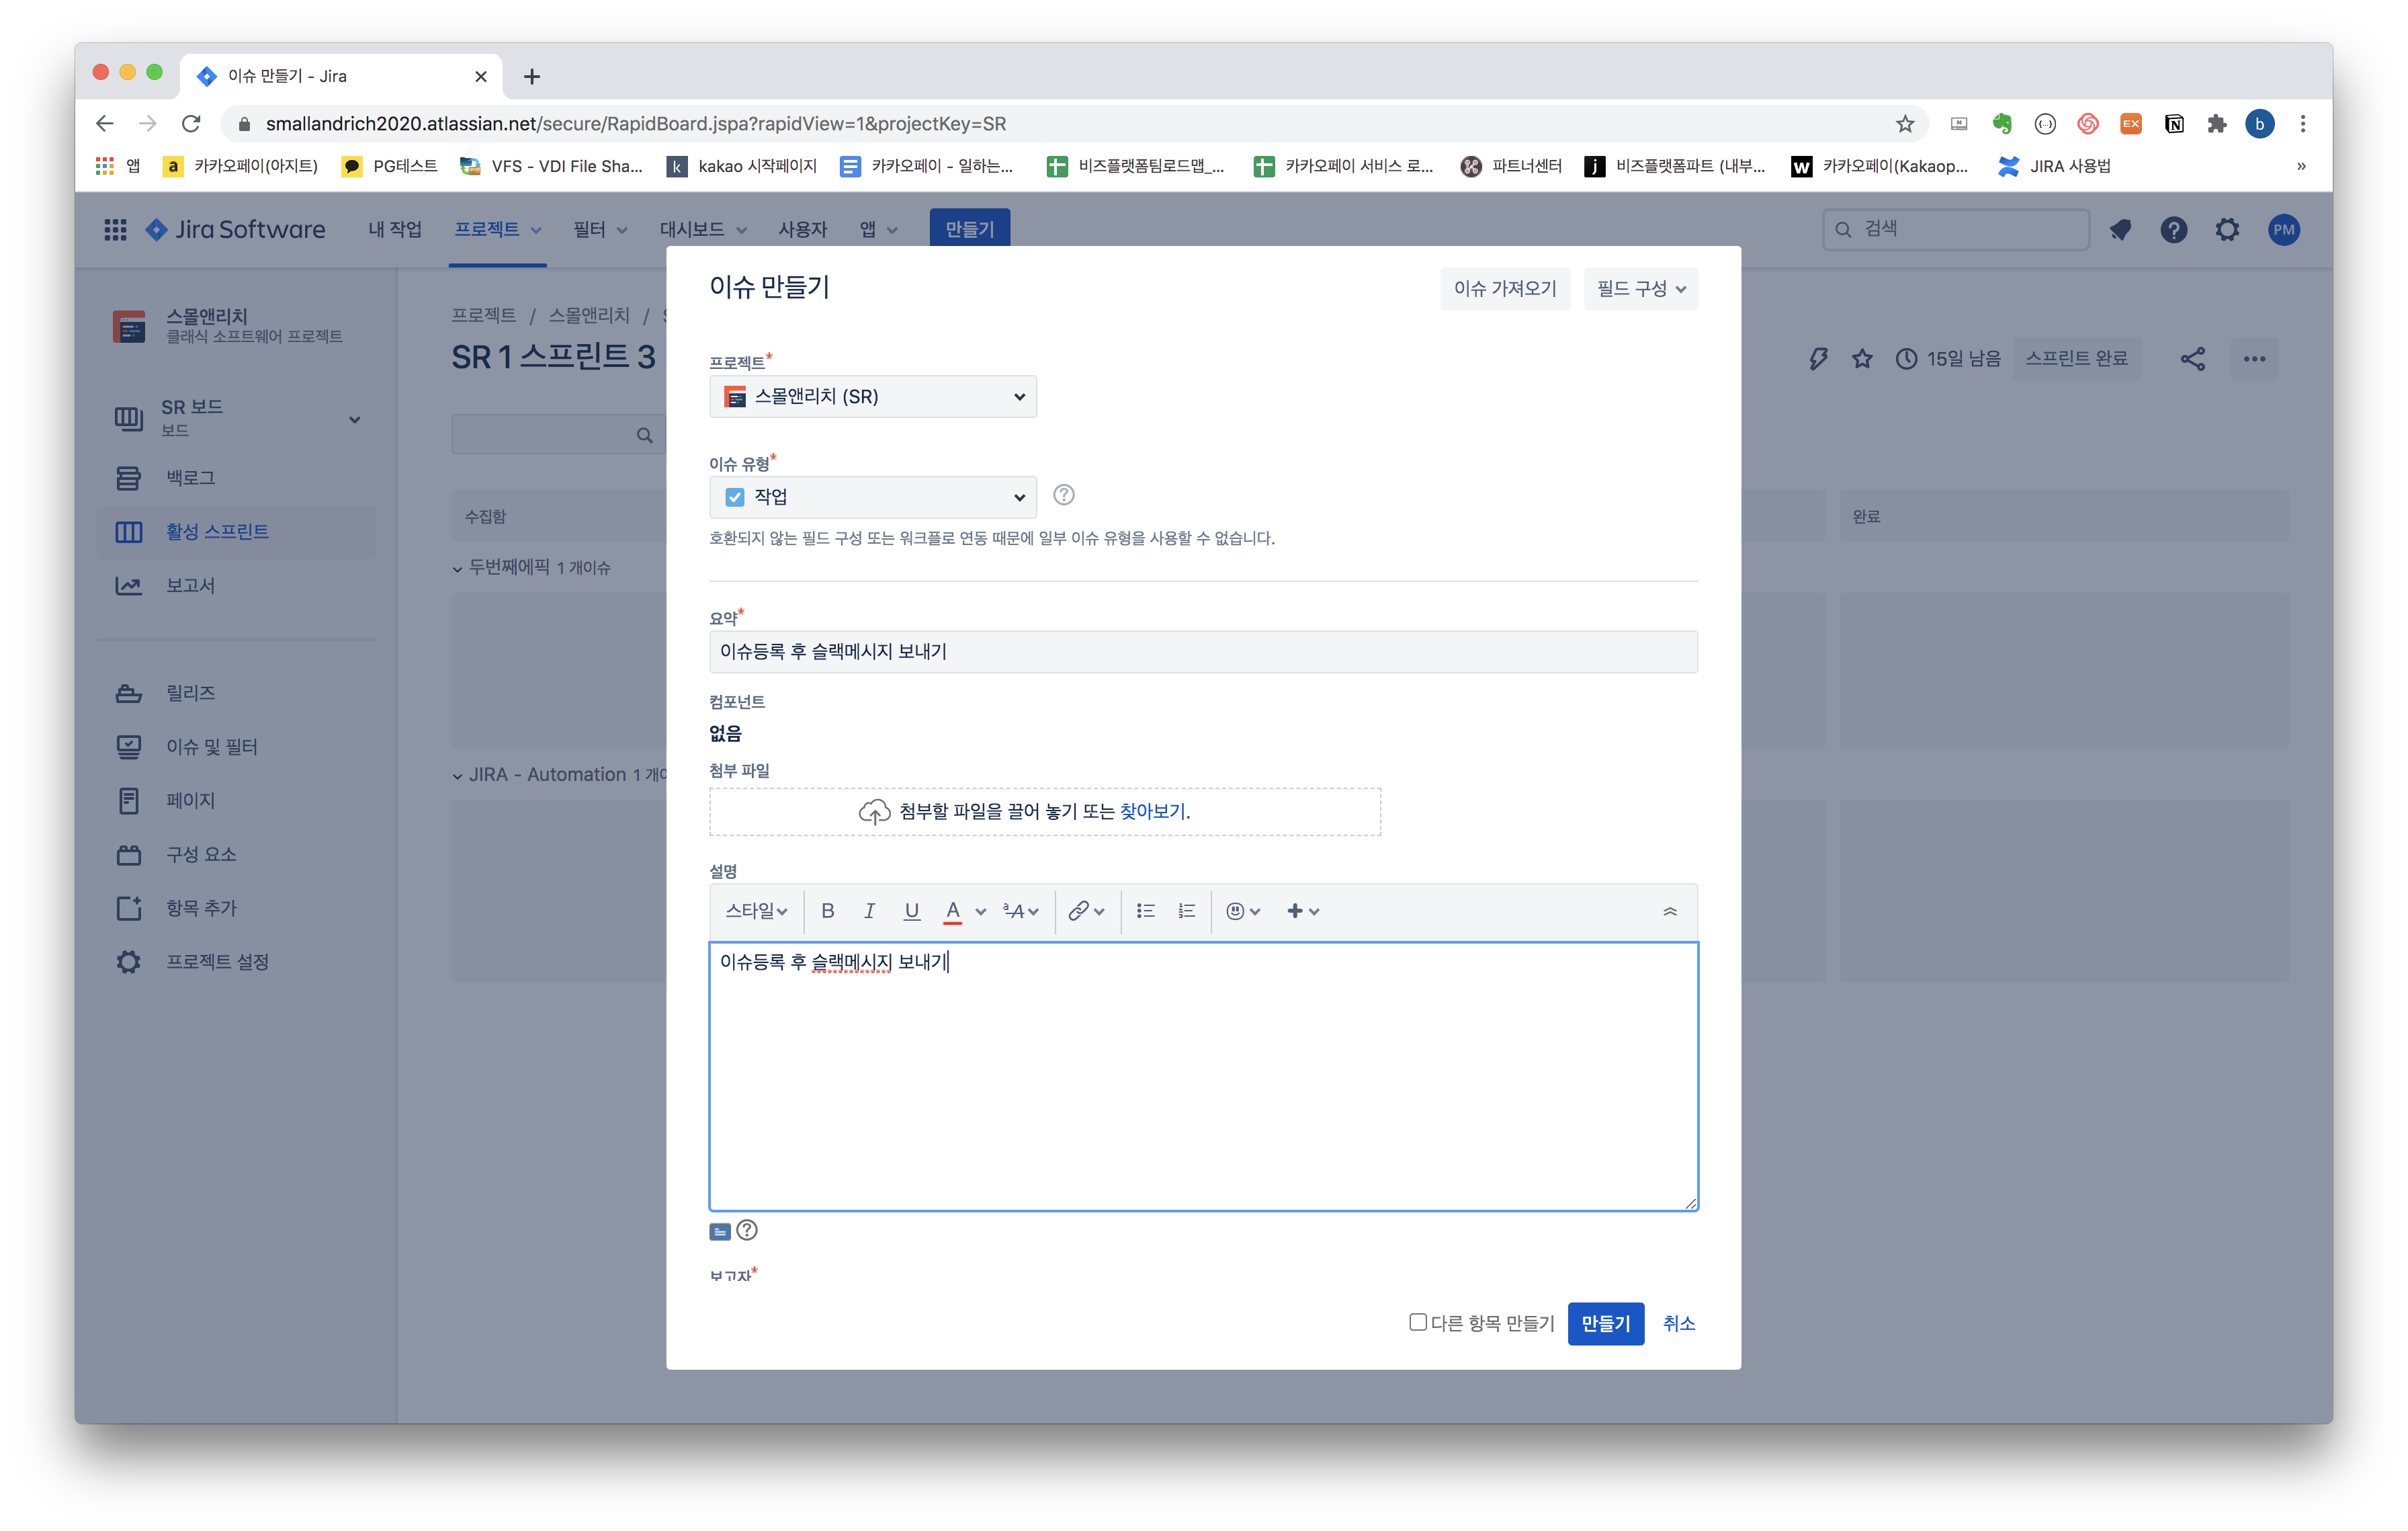This screenshot has height=1531, width=2408.
Task: Check the '다른 항목 만들기' checkbox
Action: [1417, 1322]
